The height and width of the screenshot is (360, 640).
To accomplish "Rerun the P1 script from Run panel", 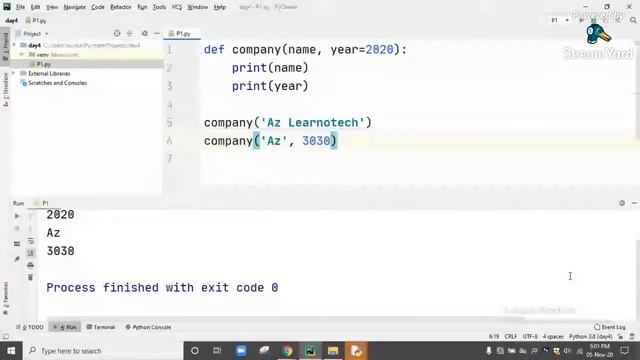I will point(17,216).
